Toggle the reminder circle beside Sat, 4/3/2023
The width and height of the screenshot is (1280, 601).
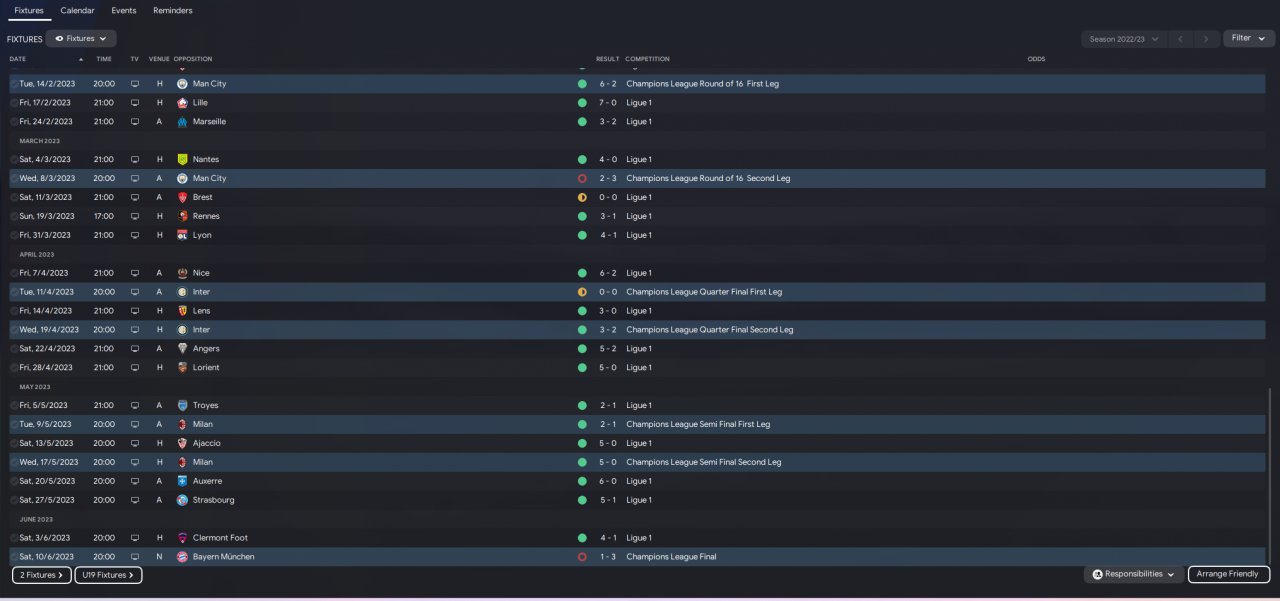pos(14,160)
